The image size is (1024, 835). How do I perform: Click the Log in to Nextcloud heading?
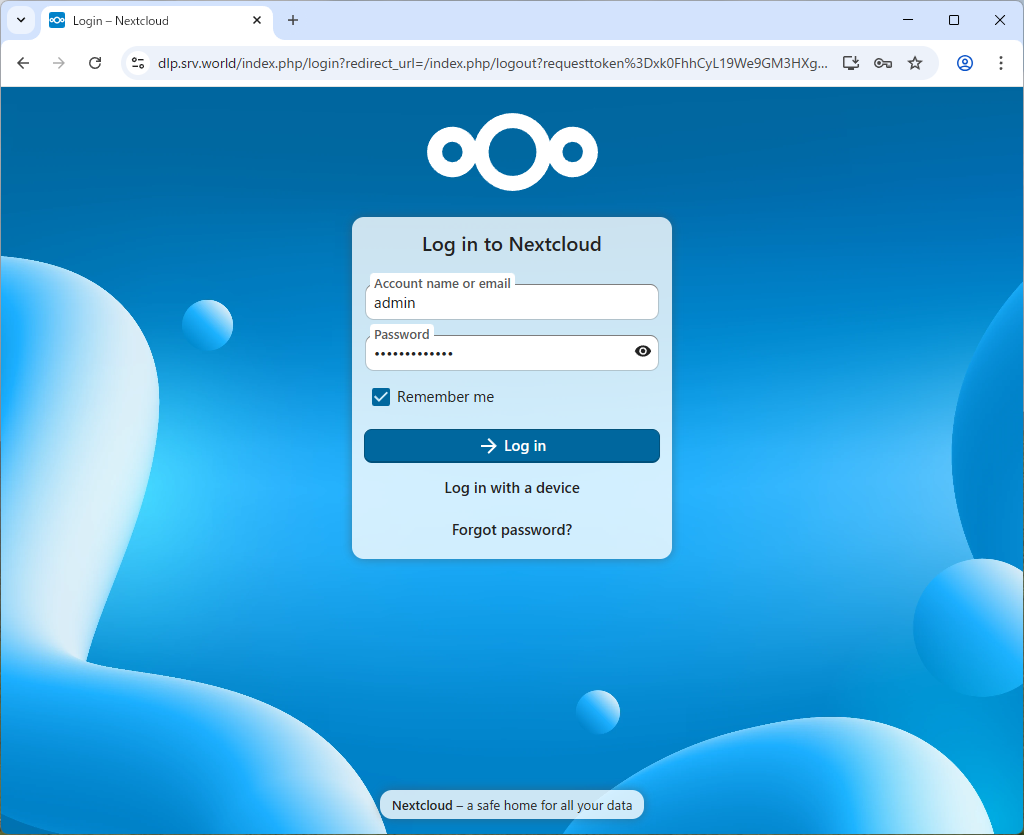pyautogui.click(x=511, y=244)
